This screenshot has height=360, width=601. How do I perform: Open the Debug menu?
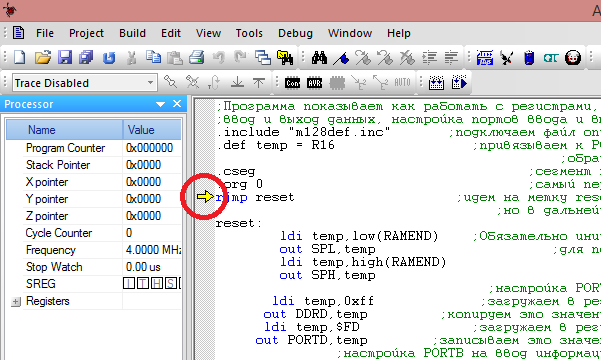tap(295, 33)
